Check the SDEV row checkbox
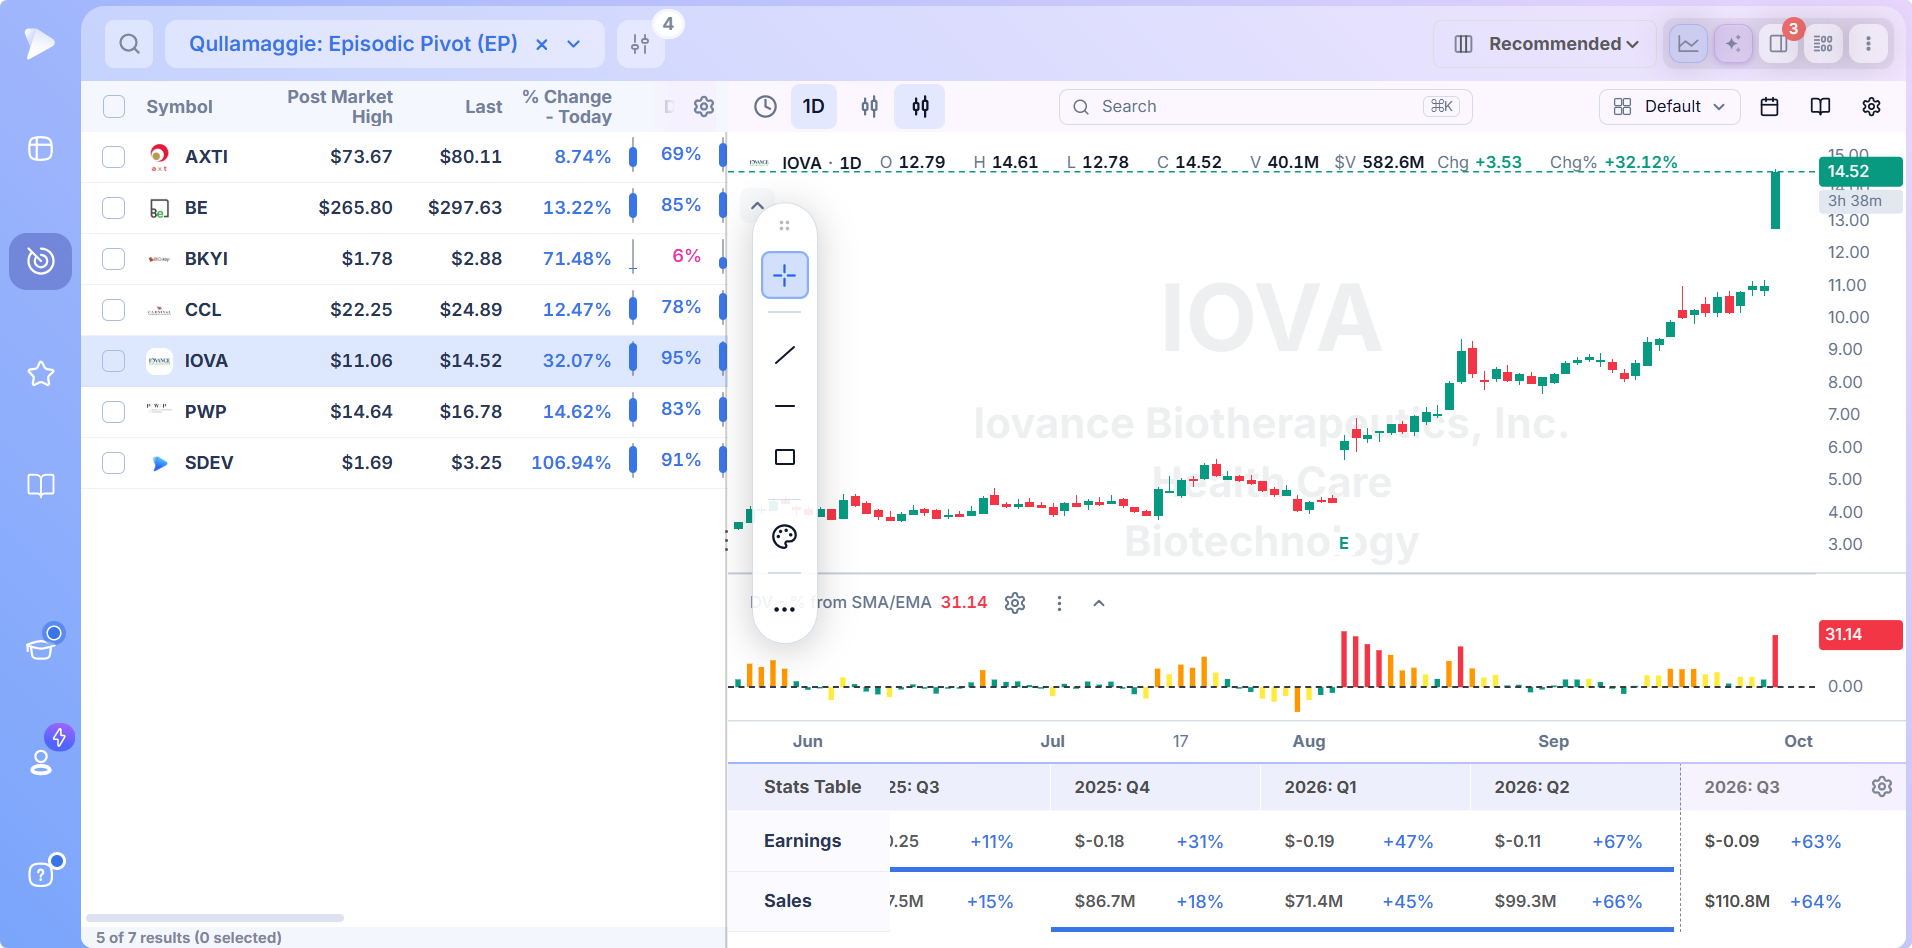 [114, 463]
